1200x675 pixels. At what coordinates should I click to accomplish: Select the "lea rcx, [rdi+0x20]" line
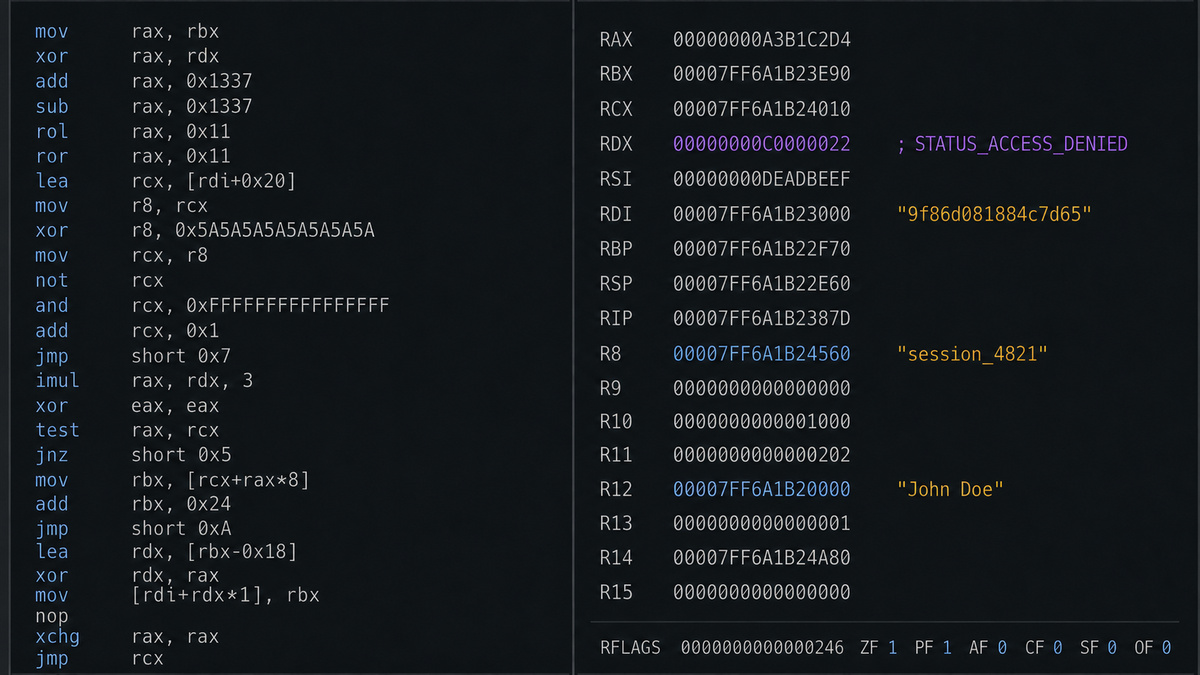pyautogui.click(x=165, y=181)
